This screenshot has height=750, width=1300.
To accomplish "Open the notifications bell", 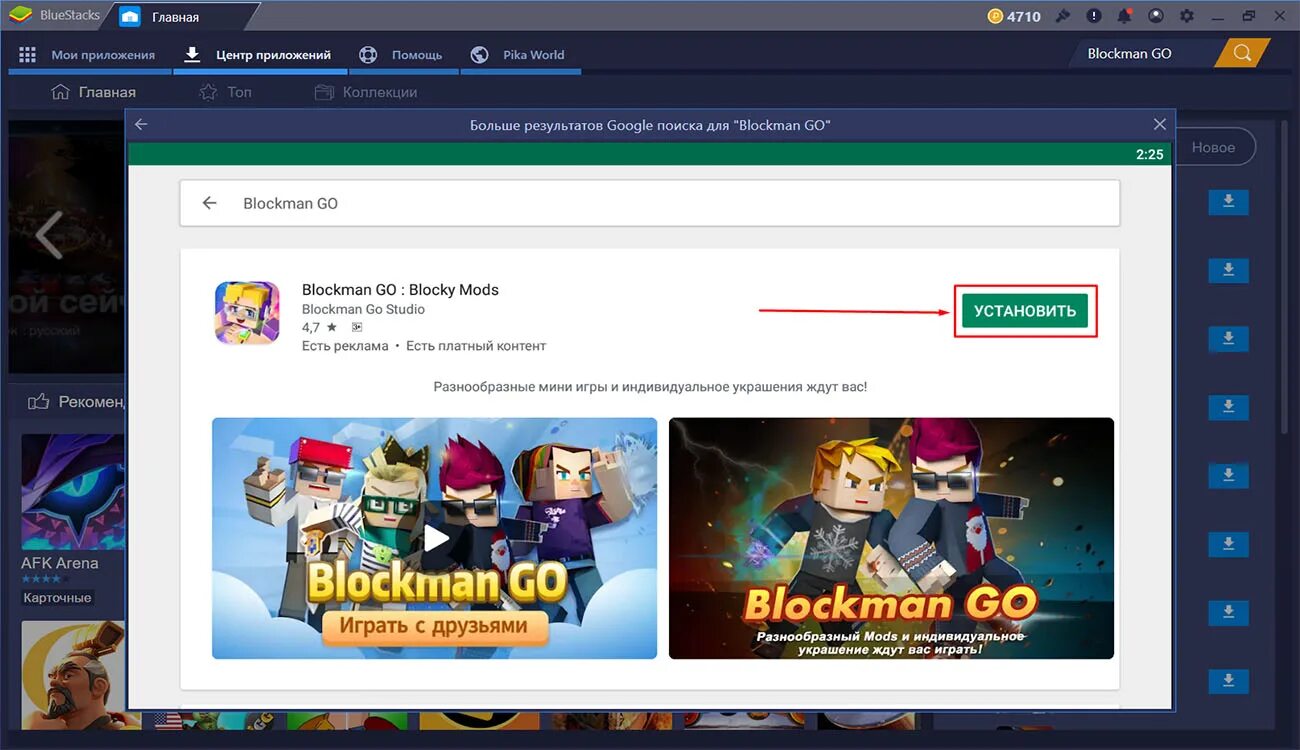I will pyautogui.click(x=1125, y=16).
